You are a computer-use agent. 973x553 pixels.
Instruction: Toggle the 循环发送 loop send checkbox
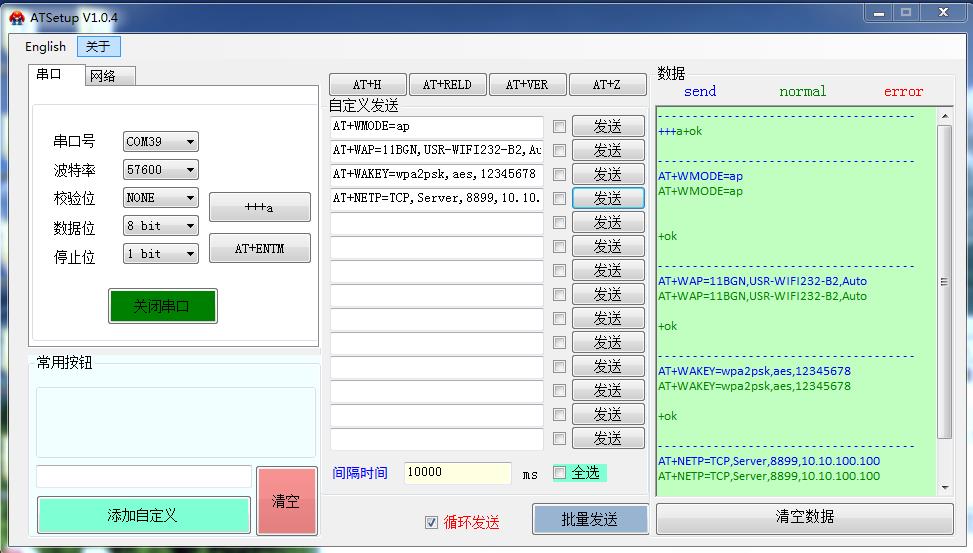432,522
